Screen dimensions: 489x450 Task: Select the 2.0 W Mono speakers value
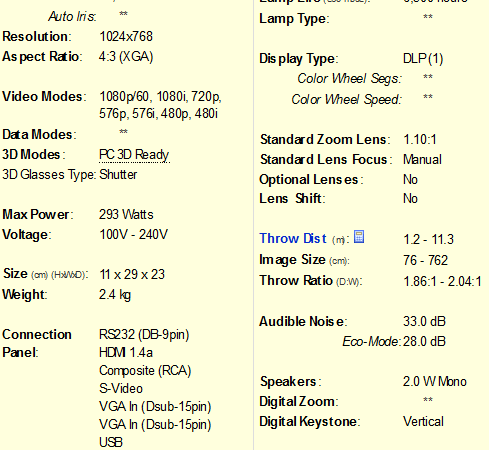click(435, 381)
